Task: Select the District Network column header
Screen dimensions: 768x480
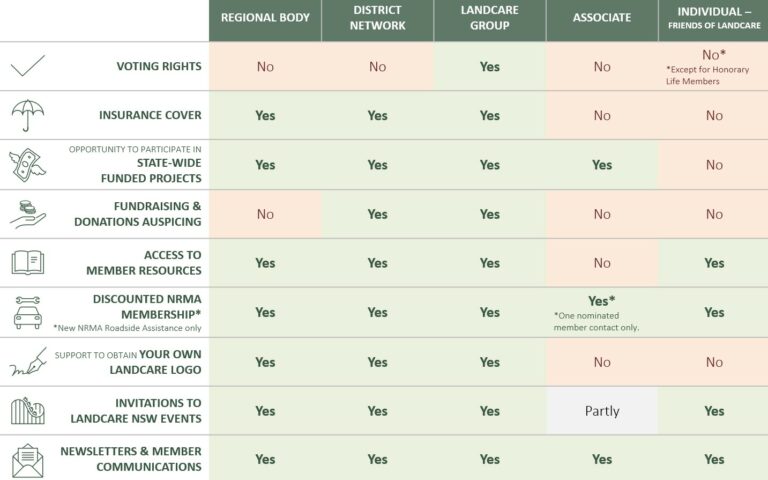Action: click(x=378, y=18)
